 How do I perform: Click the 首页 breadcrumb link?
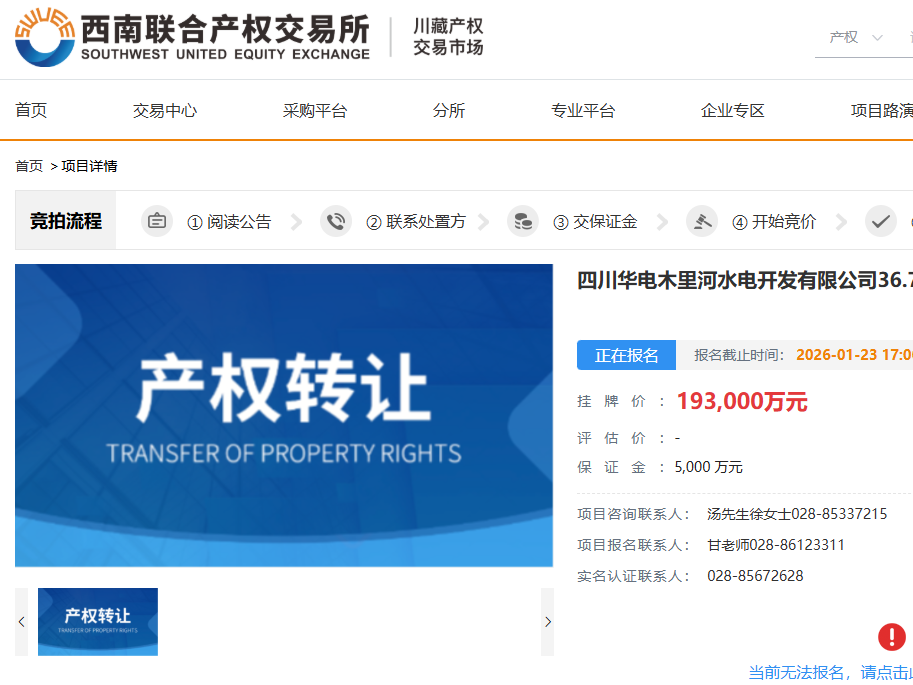point(29,166)
